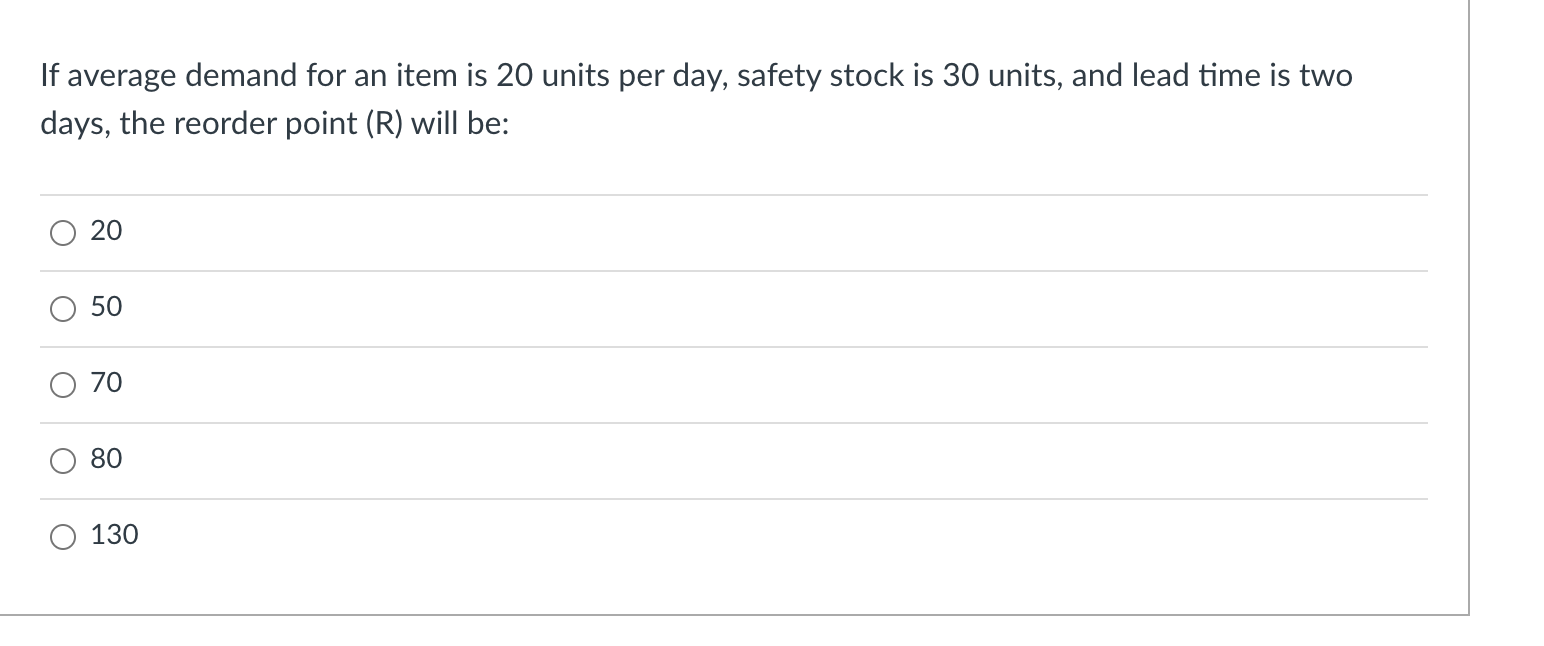1544x646 pixels.
Task: Select the radio button for 50
Action: pos(62,308)
